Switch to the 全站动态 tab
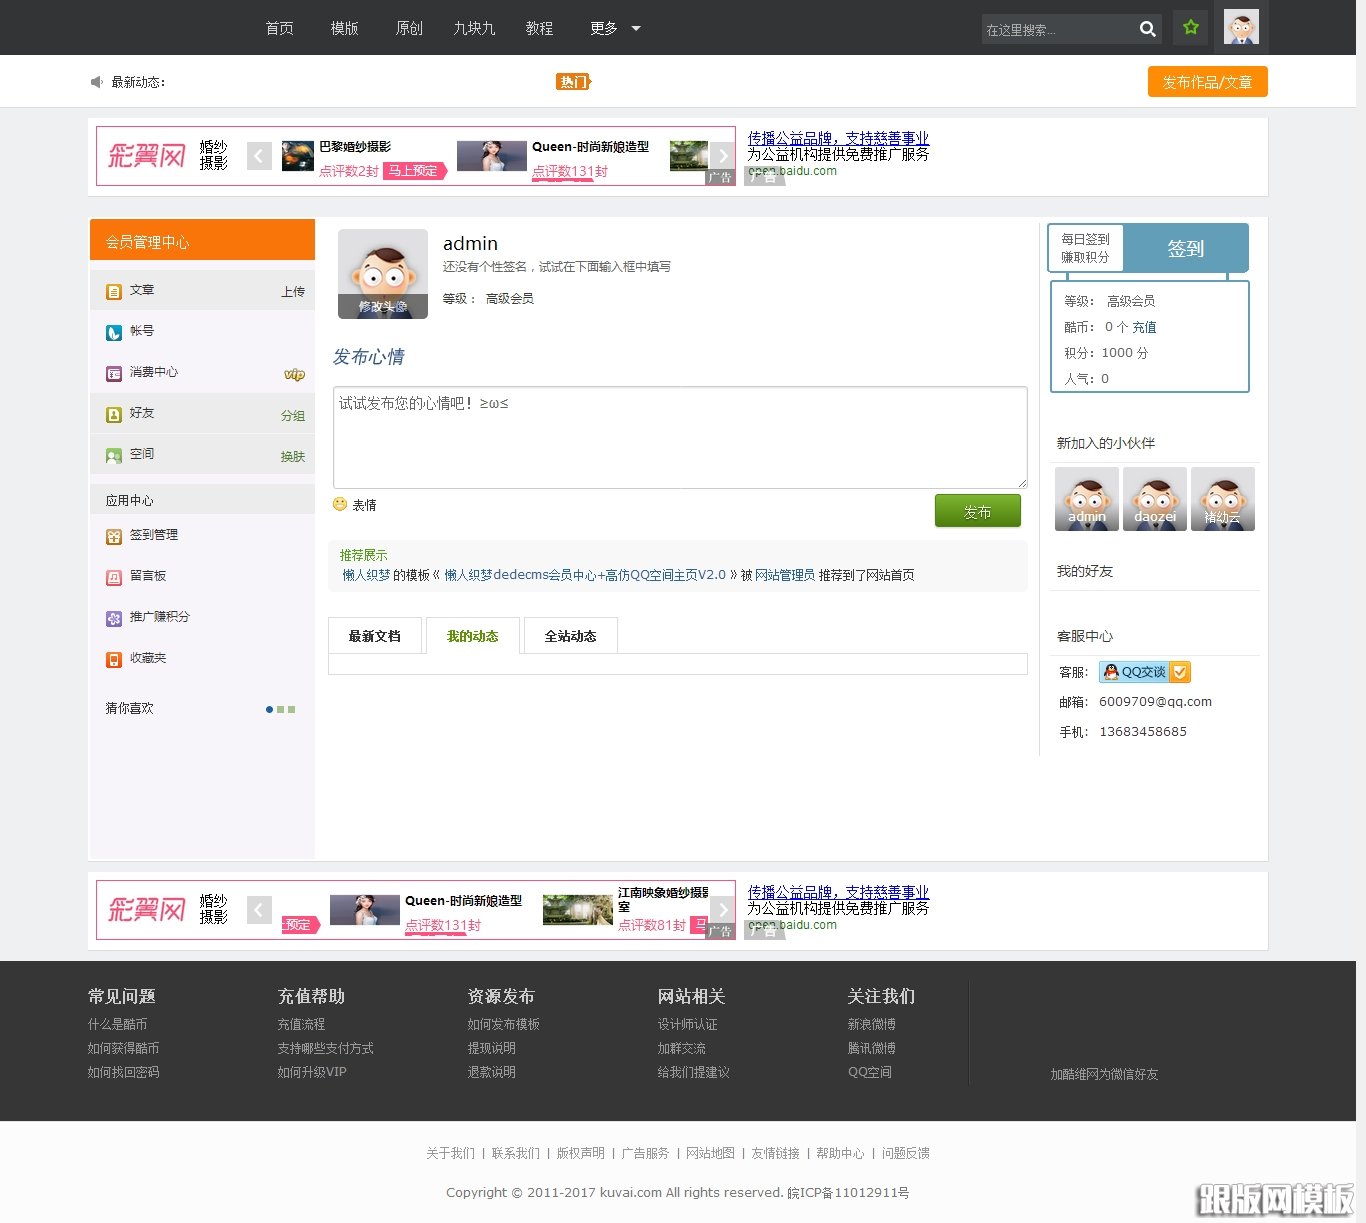 point(570,636)
